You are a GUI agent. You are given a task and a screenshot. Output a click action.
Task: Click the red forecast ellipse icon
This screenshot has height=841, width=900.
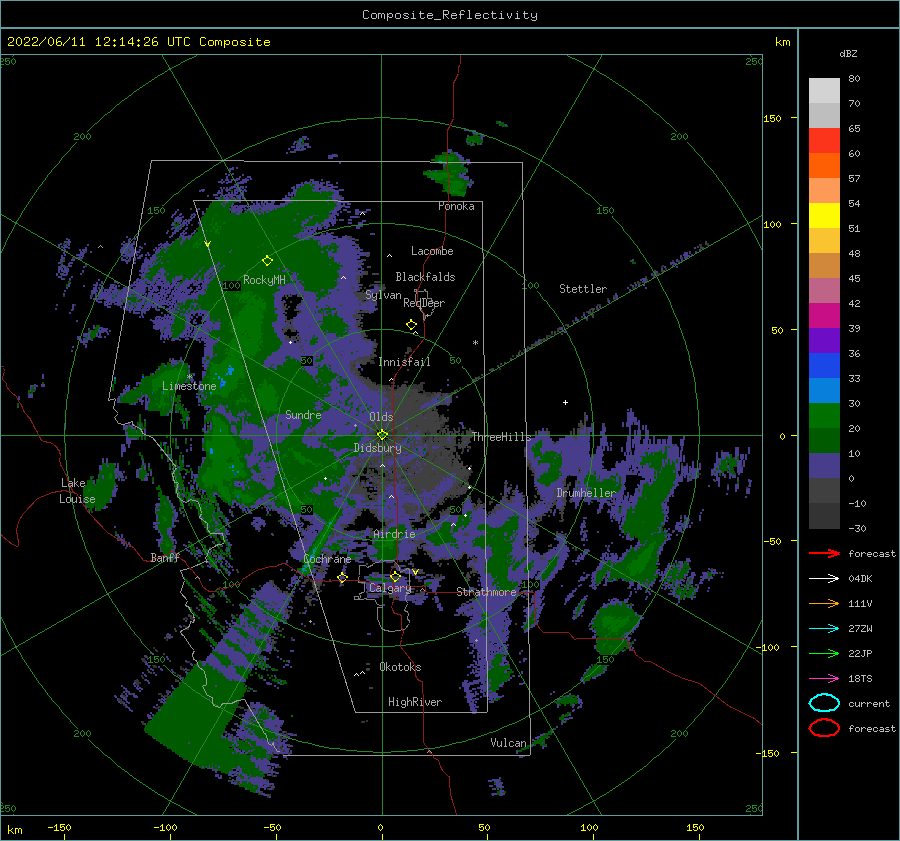tap(824, 728)
